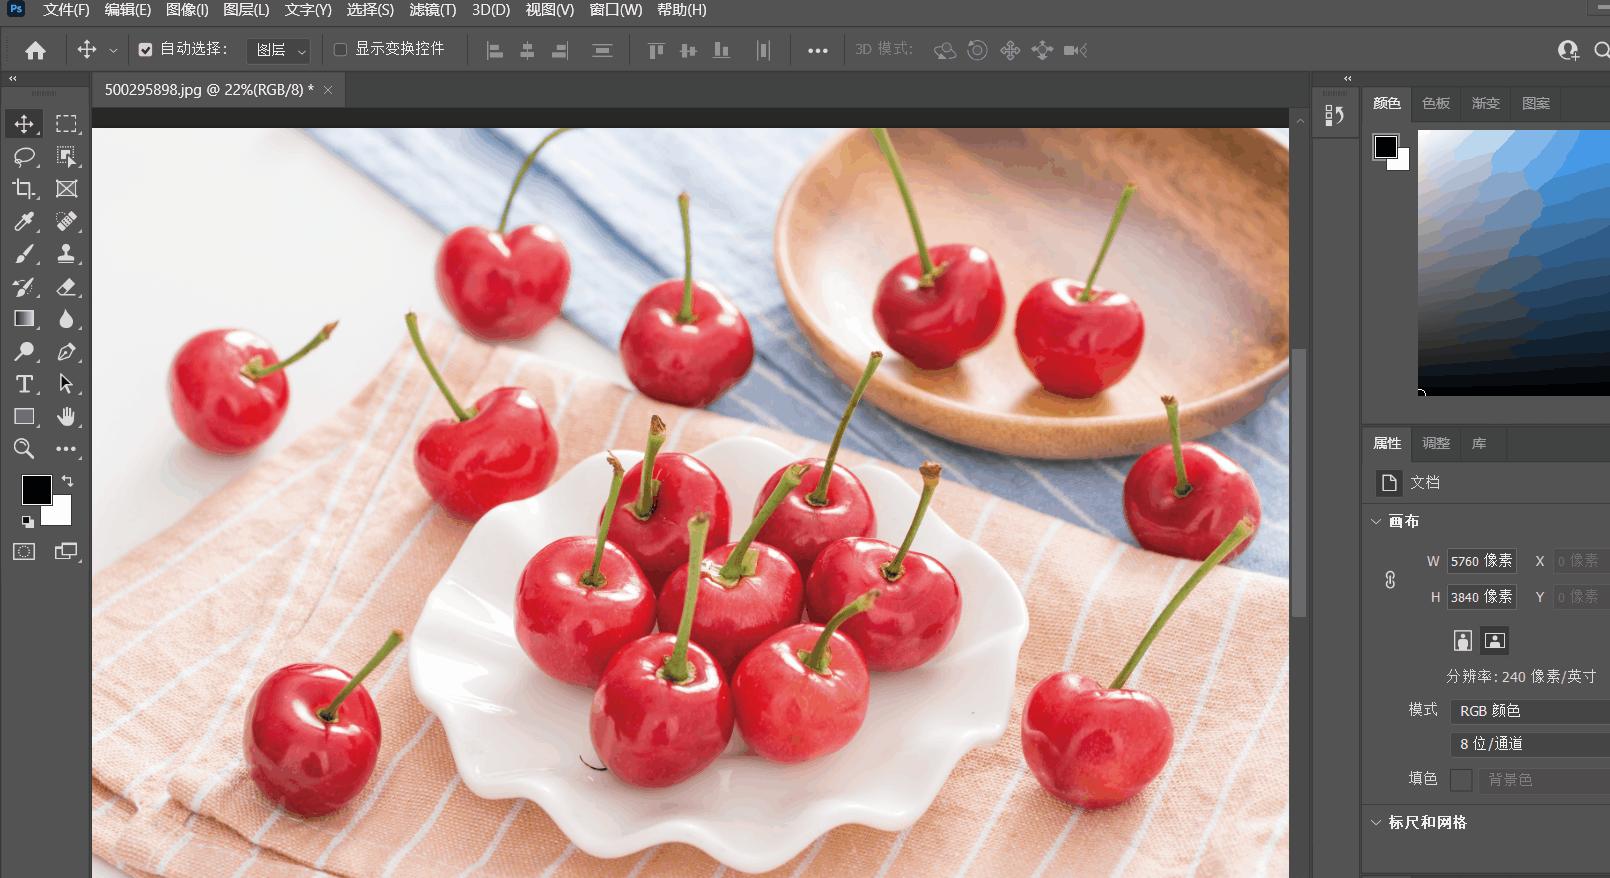The image size is (1610, 878).
Task: Open the 文件(F) menu
Action: coord(66,10)
